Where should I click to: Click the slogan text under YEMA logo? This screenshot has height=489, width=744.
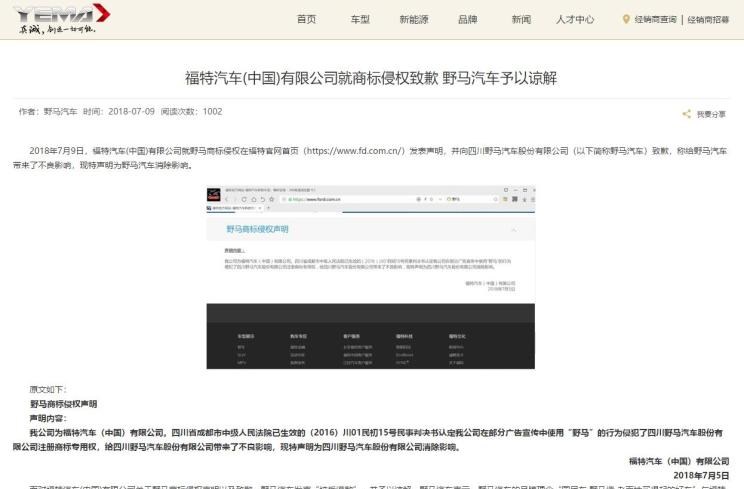pyautogui.click(x=57, y=29)
